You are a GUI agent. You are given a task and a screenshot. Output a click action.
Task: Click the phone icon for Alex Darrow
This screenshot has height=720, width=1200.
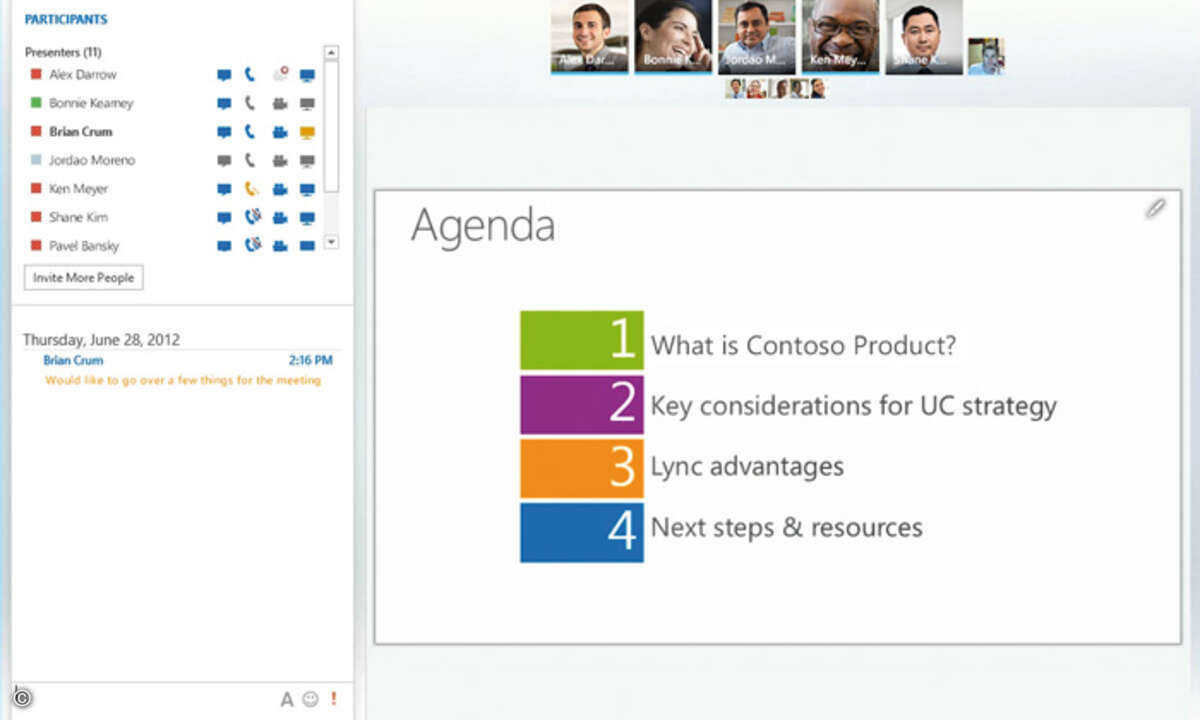250,75
